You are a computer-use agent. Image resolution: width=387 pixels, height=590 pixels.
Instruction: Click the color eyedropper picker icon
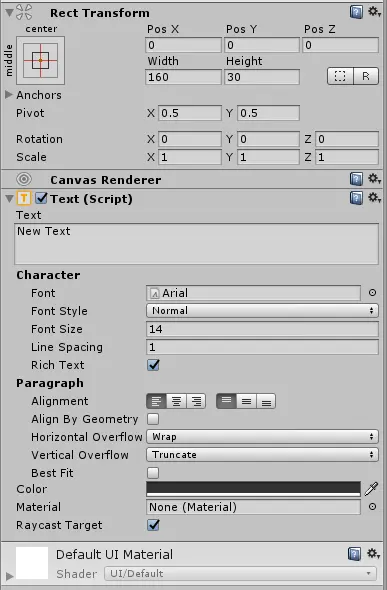(371, 489)
